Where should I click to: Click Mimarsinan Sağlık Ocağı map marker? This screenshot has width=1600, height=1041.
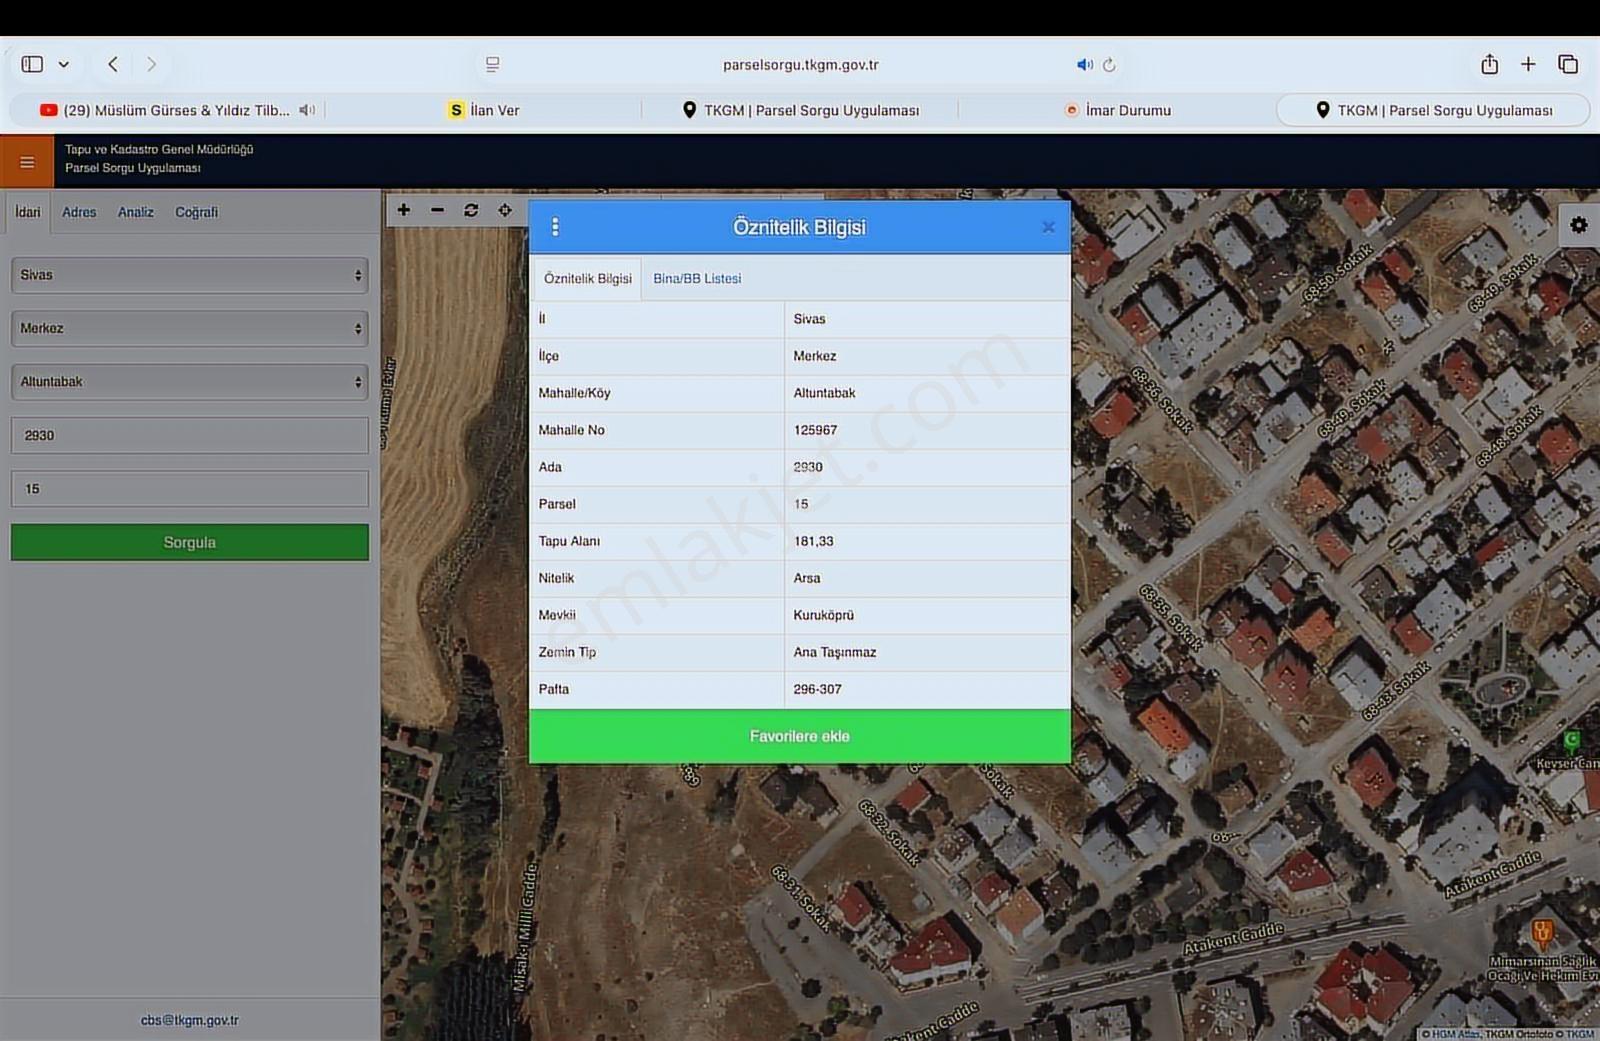[1543, 934]
